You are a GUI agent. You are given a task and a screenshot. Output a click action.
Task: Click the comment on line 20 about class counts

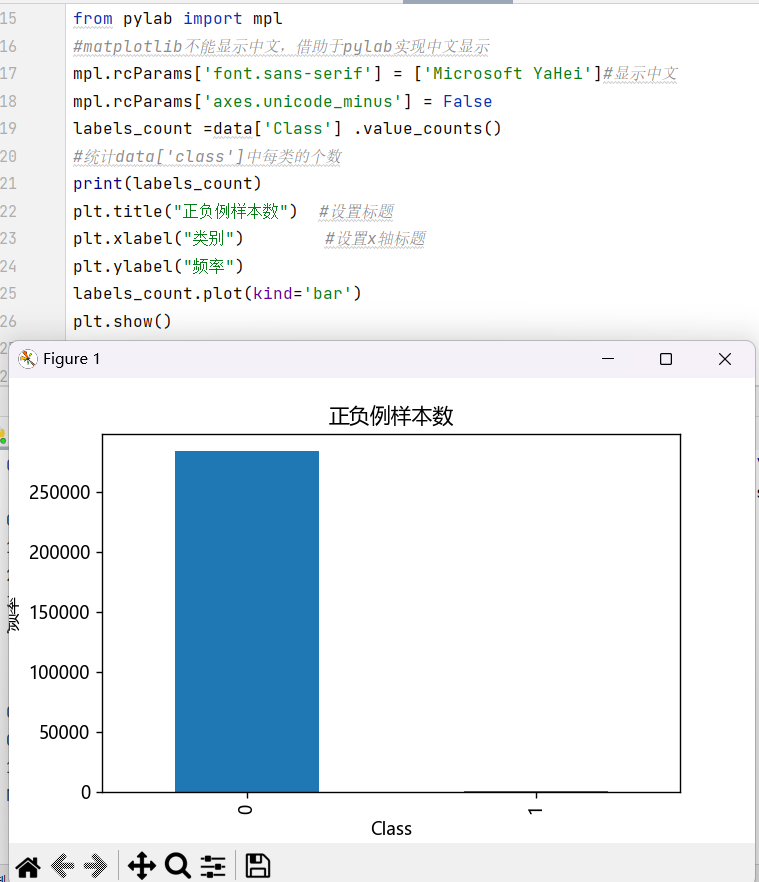(207, 156)
